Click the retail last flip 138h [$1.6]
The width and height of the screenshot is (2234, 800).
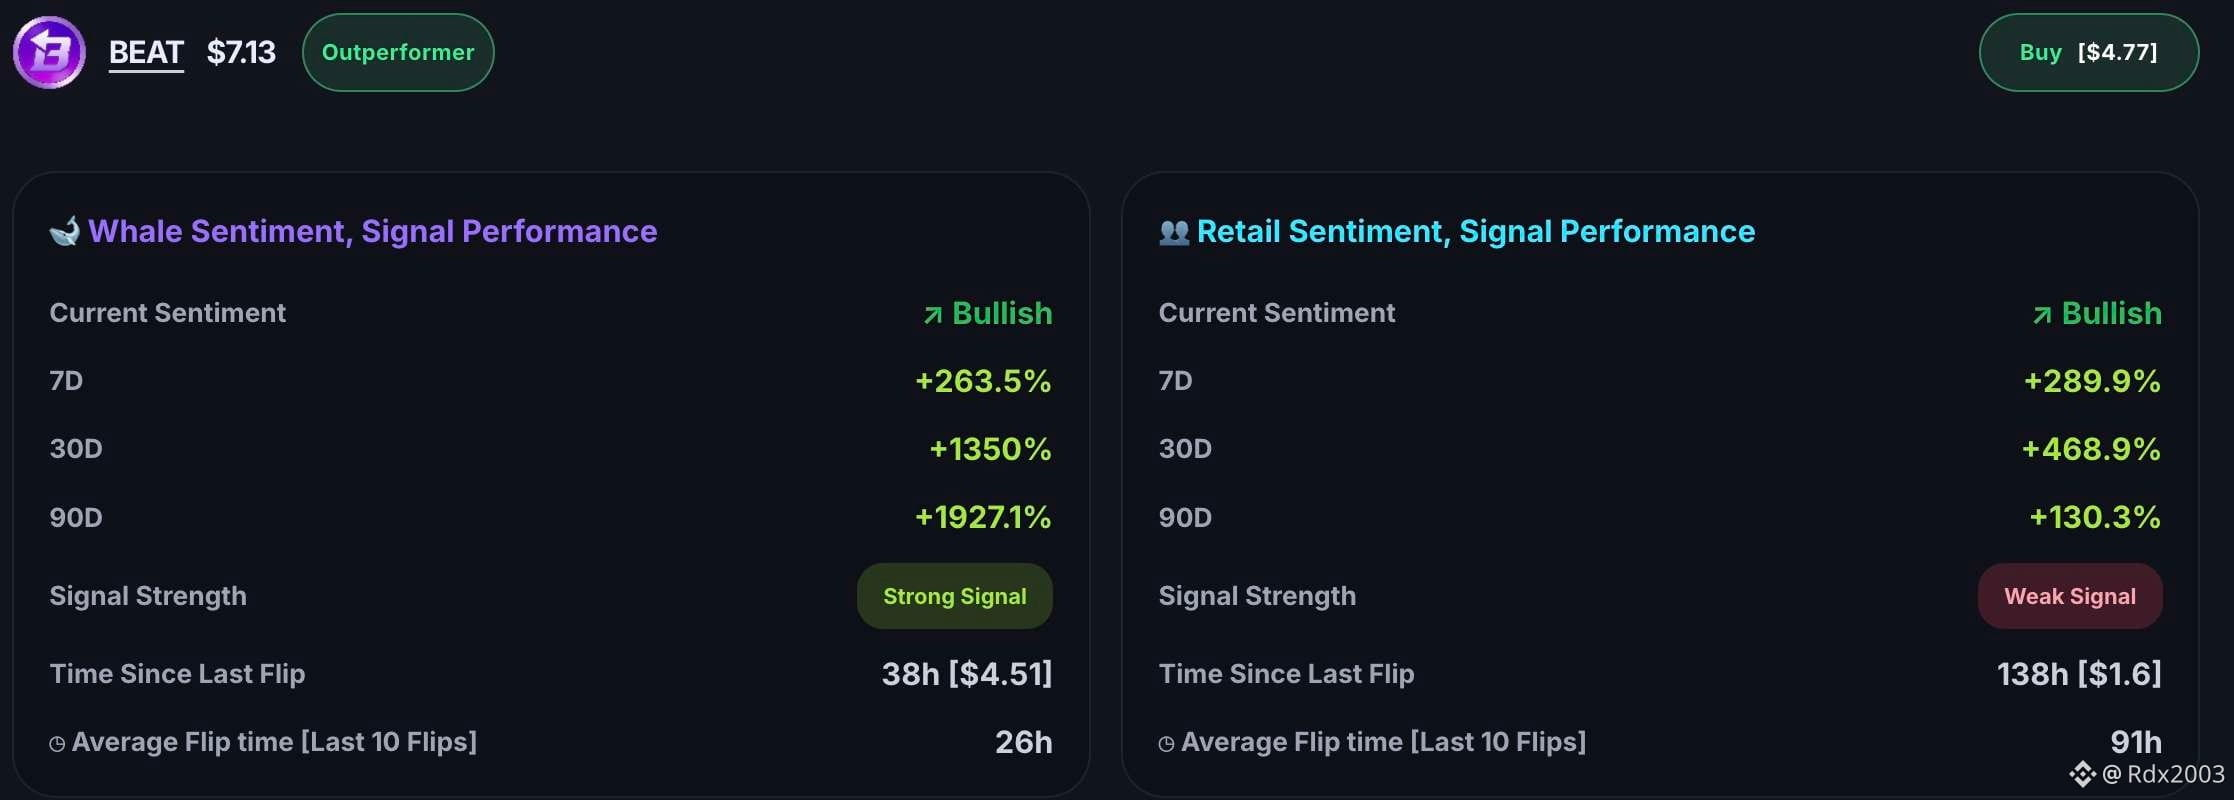(x=2079, y=674)
